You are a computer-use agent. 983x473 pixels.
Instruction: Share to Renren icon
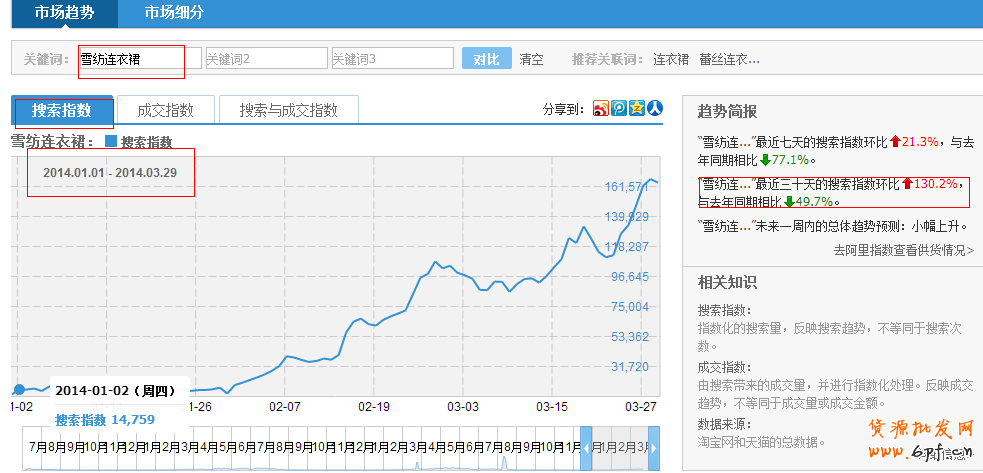[x=655, y=109]
